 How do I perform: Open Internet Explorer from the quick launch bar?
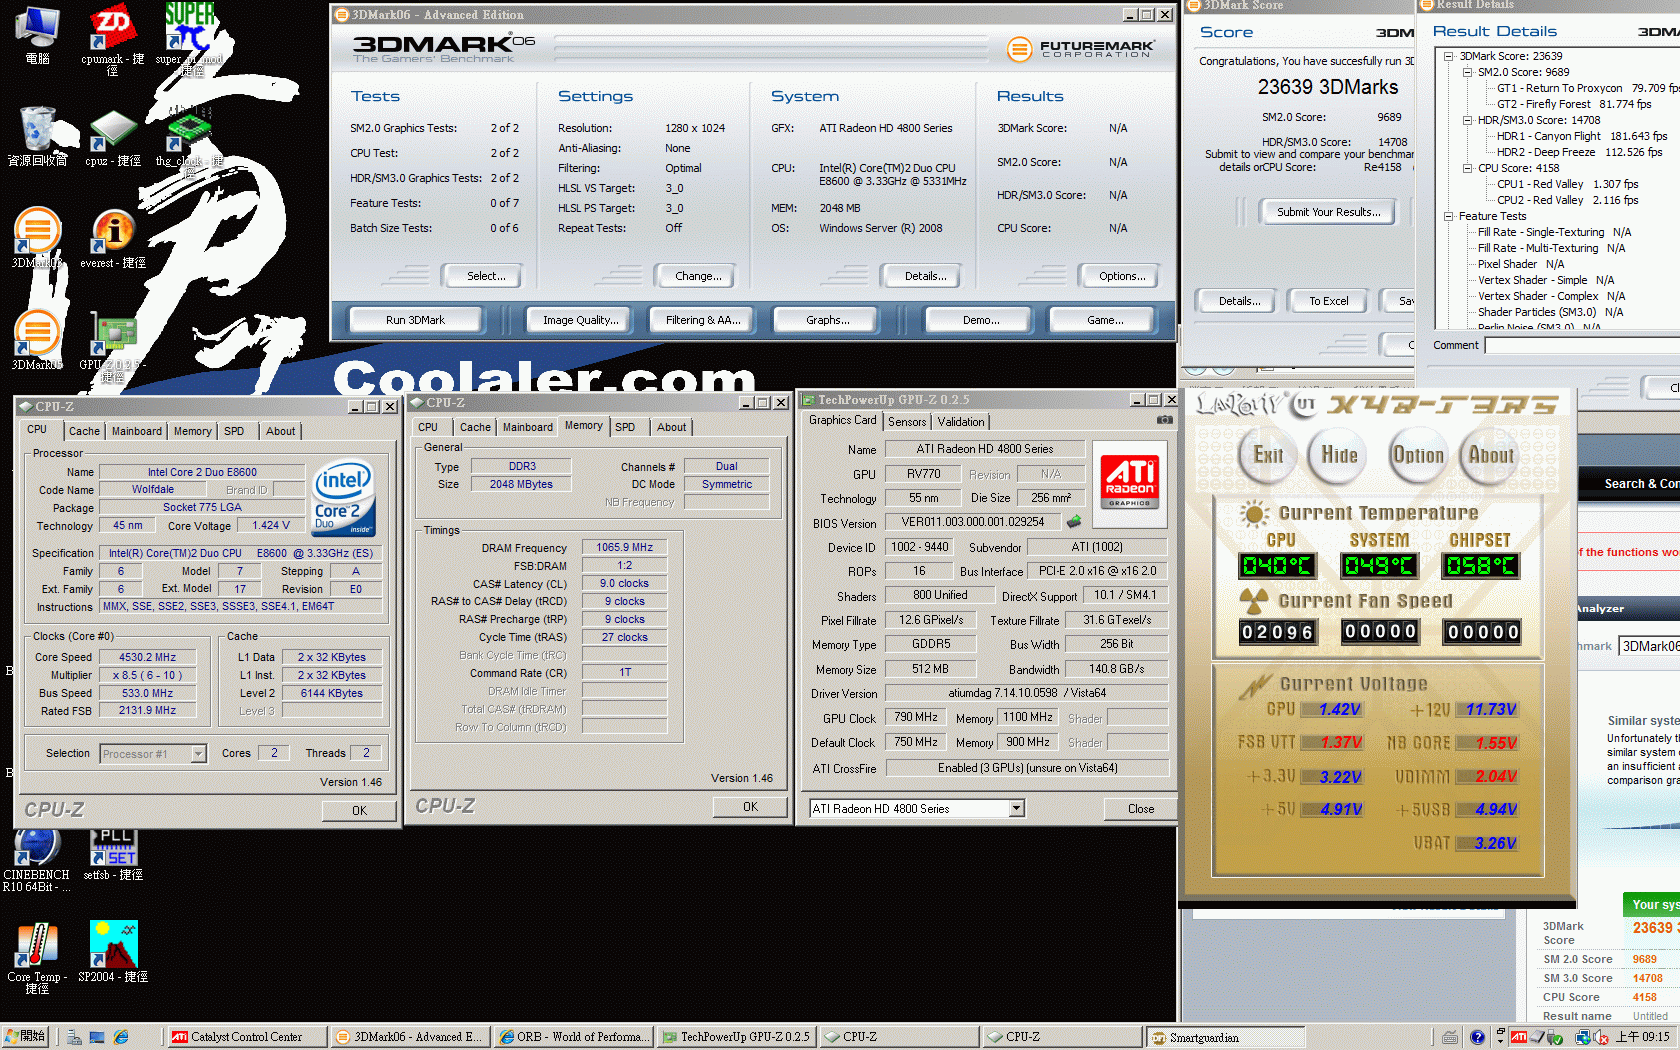click(121, 1037)
